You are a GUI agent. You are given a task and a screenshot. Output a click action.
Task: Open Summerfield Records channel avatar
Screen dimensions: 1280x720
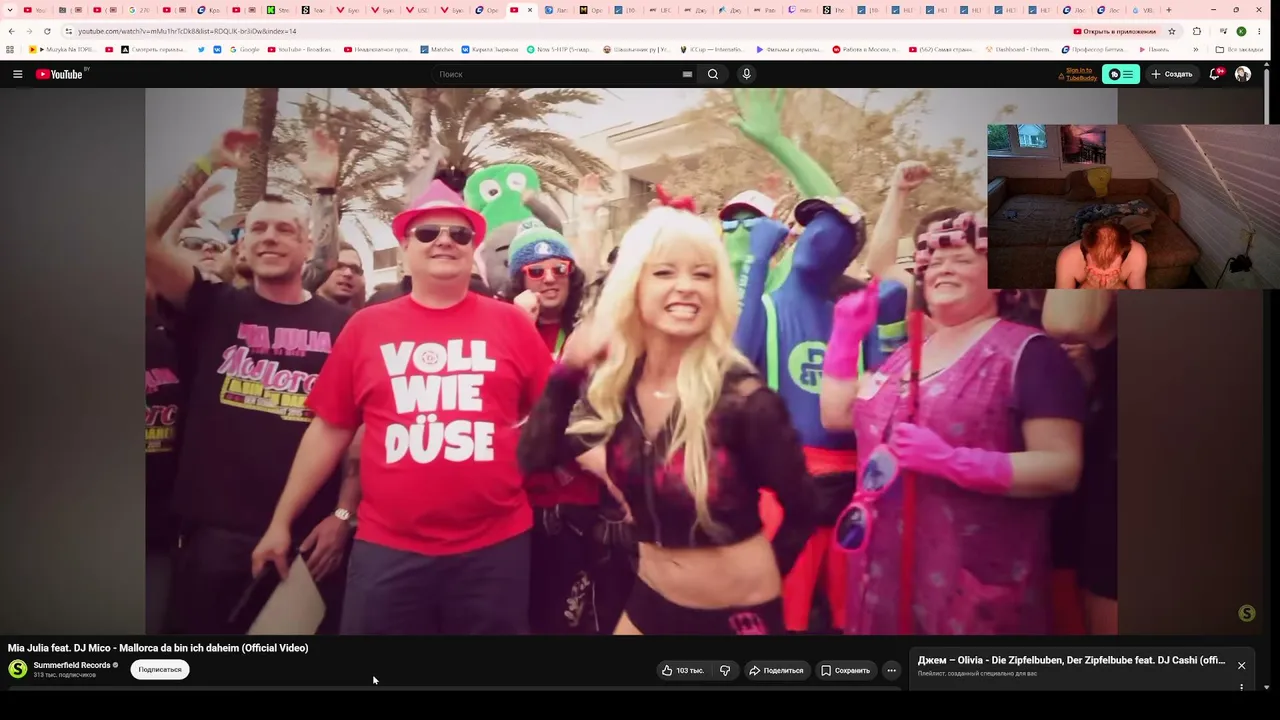click(18, 669)
